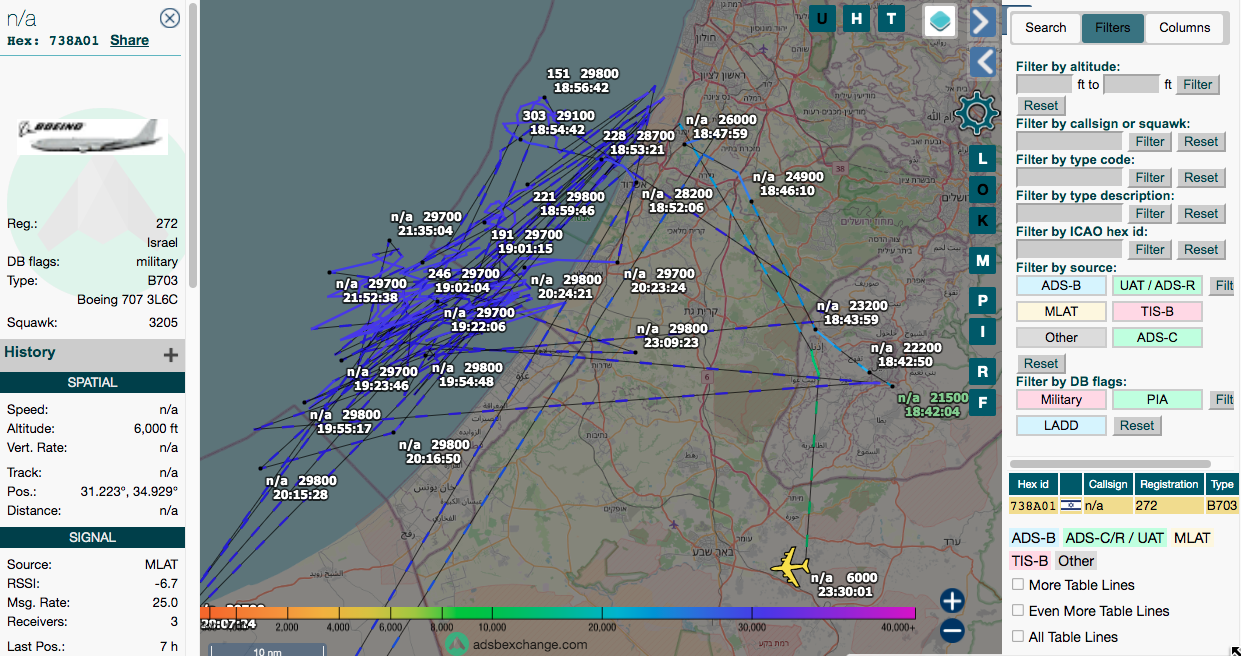This screenshot has width=1241, height=656.
Task: Click the T map button
Action: point(890,18)
